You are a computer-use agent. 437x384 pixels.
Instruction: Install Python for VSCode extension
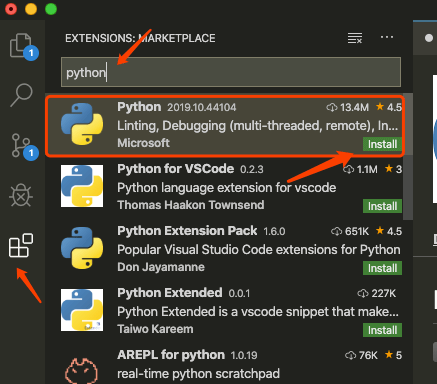[x=382, y=206]
